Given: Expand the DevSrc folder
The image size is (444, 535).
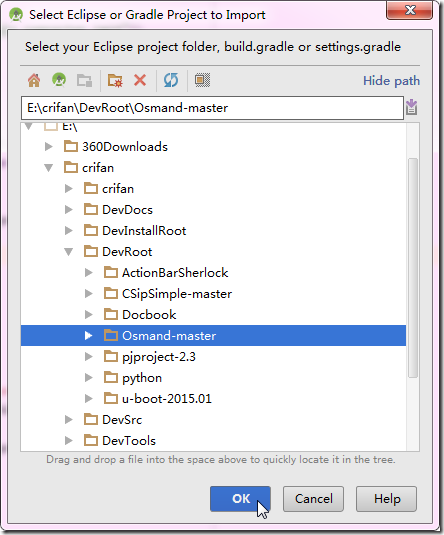Looking at the screenshot, I should 69,420.
